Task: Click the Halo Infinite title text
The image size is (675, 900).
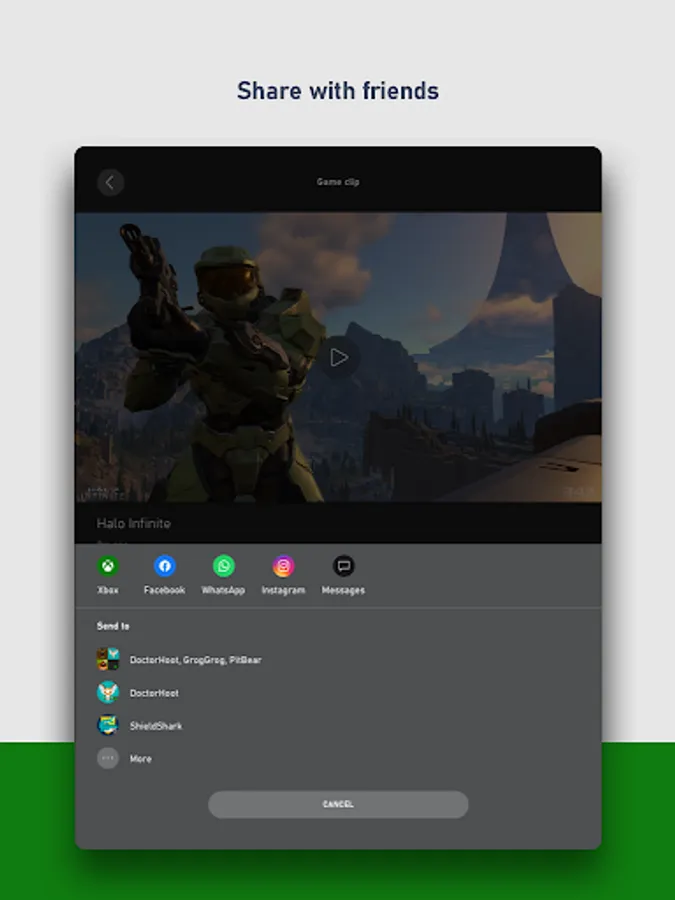Action: (134, 523)
